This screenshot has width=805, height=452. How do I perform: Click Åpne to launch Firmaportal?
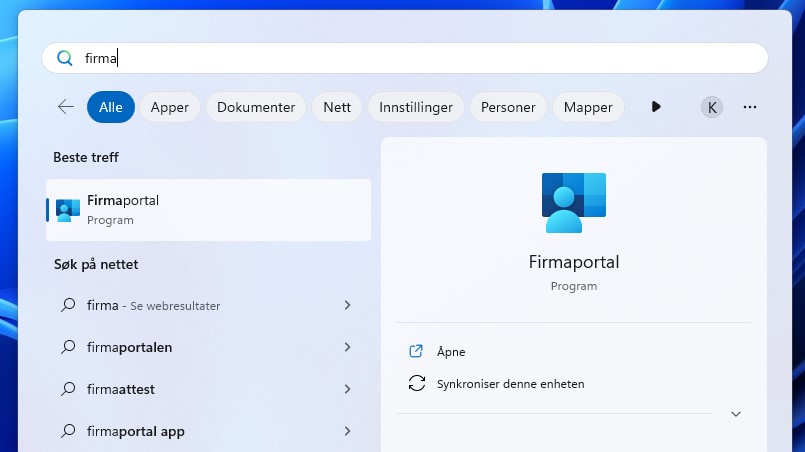pos(451,351)
